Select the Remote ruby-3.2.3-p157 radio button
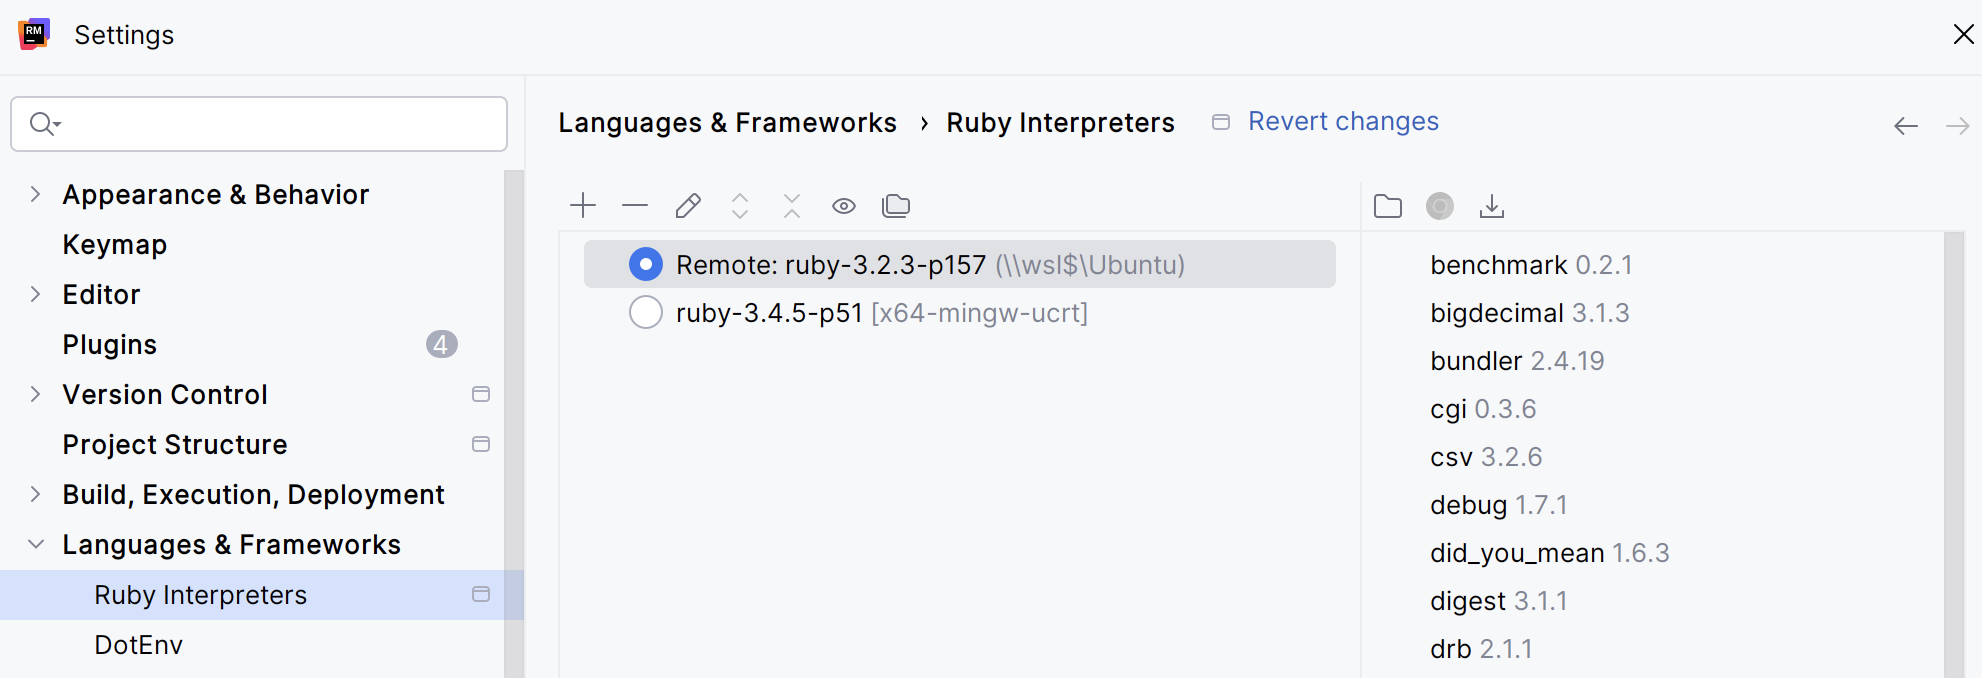The image size is (1982, 678). pyautogui.click(x=646, y=264)
